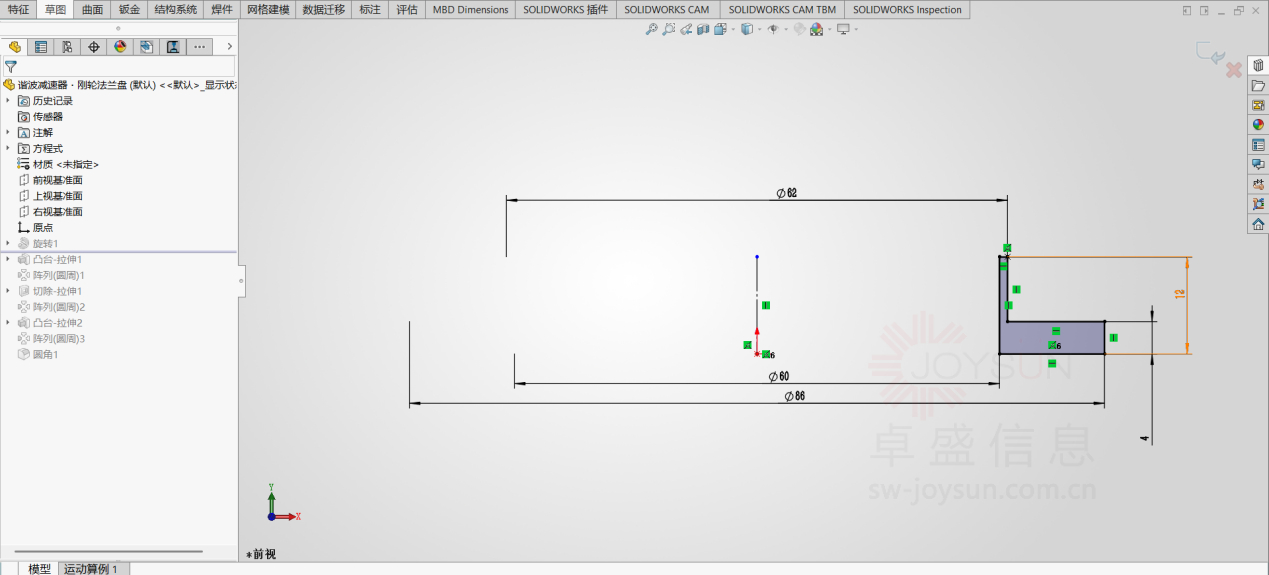This screenshot has height=575, width=1269.
Task: Select 前视基准面 in the feature tree
Action: click(57, 180)
